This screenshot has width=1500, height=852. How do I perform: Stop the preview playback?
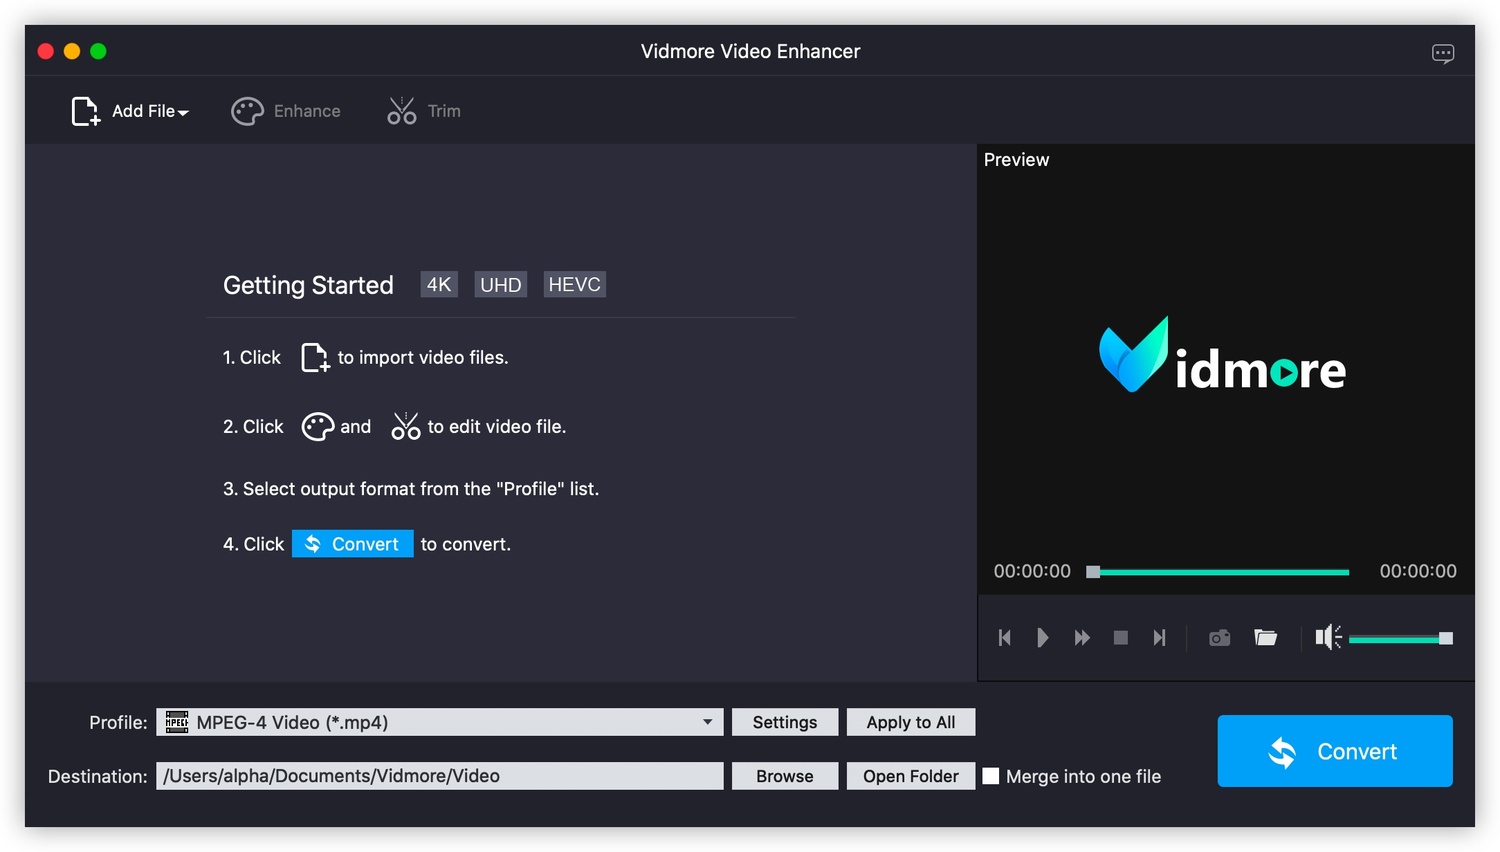[x=1121, y=638]
